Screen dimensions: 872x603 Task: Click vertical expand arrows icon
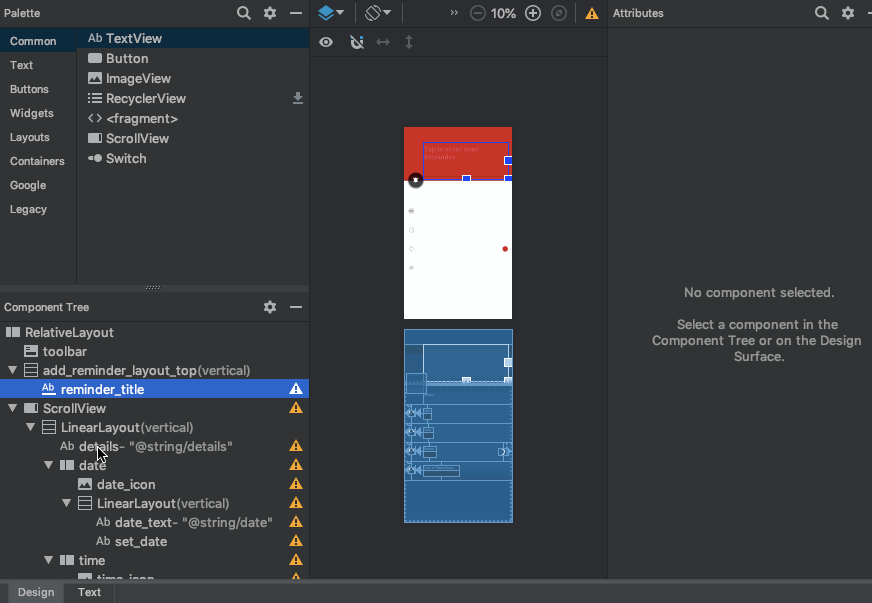[x=409, y=42]
